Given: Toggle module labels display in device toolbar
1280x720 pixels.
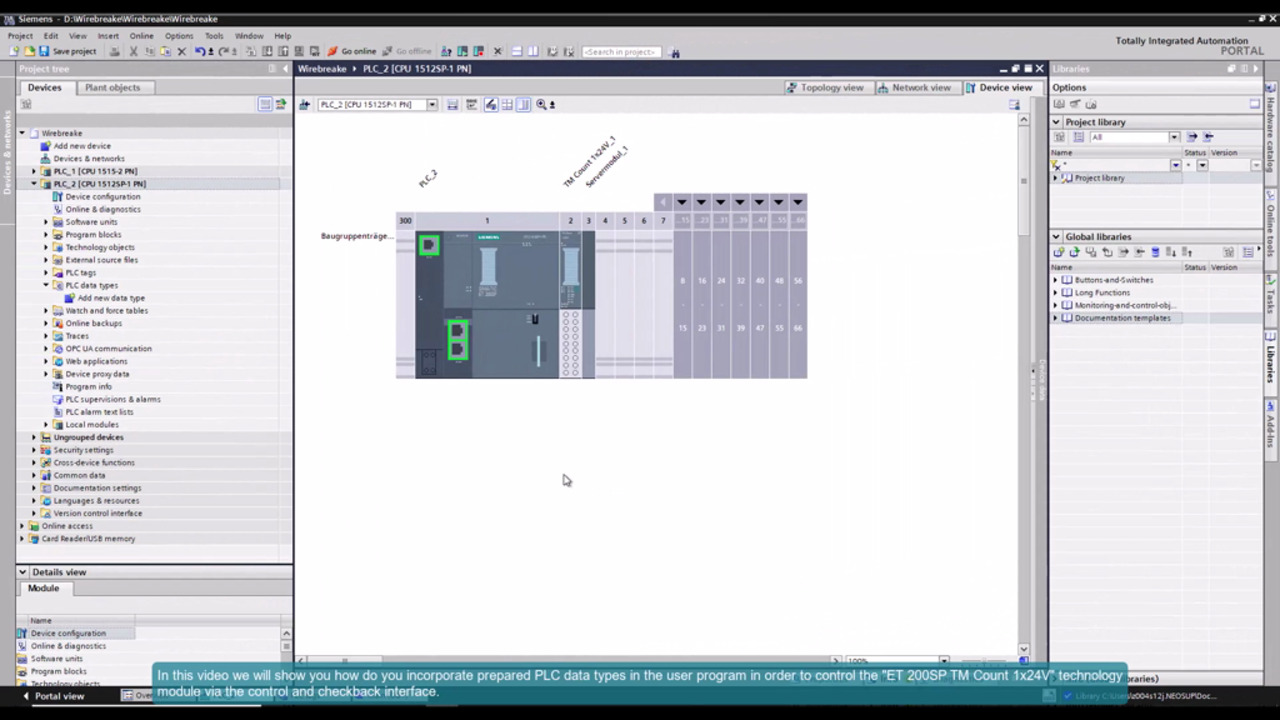Looking at the screenshot, I should pos(490,104).
